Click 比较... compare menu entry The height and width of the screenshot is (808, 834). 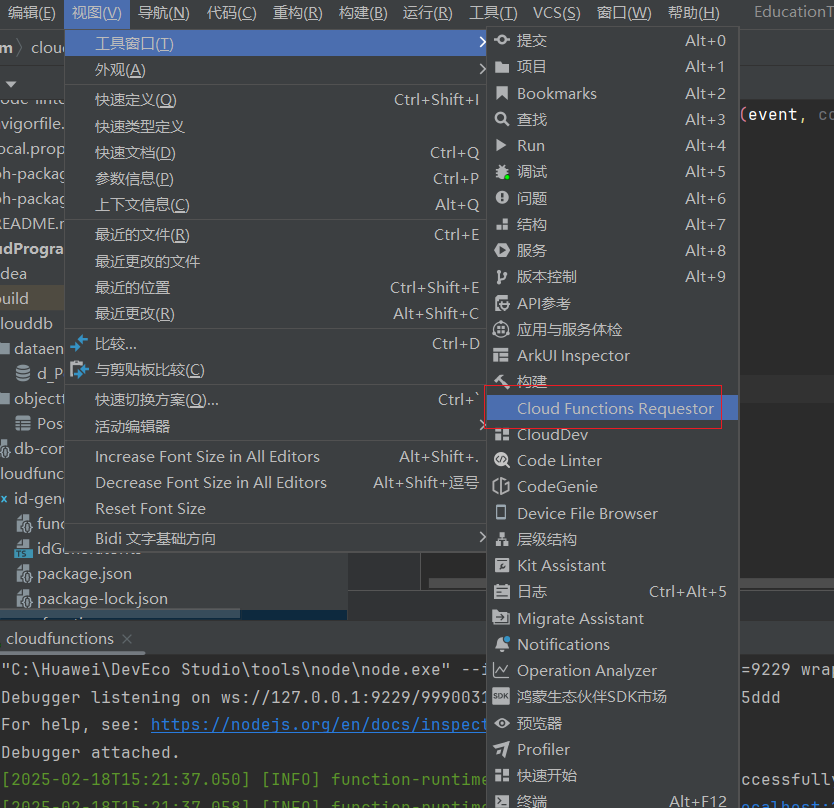pos(275,344)
